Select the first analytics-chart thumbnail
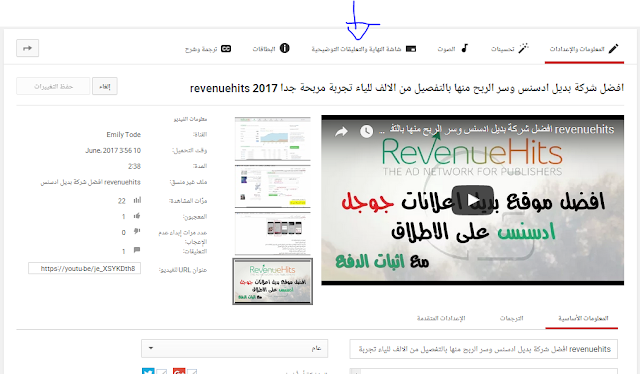This screenshot has height=374, width=640. point(273,139)
